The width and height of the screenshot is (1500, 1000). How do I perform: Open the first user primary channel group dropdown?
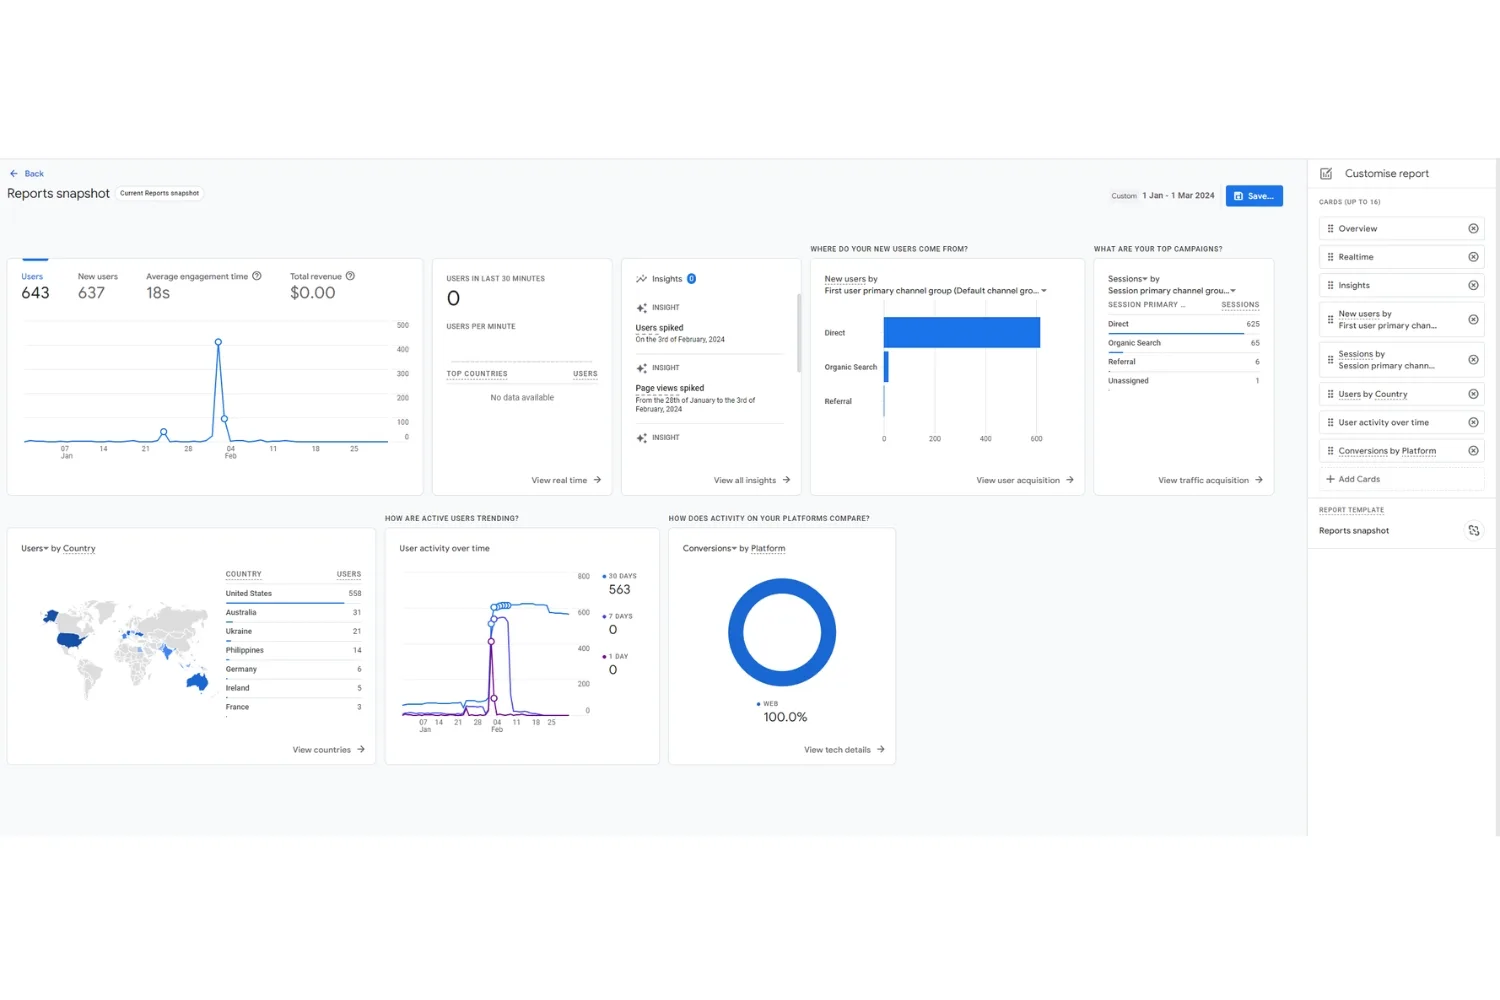(x=1044, y=291)
